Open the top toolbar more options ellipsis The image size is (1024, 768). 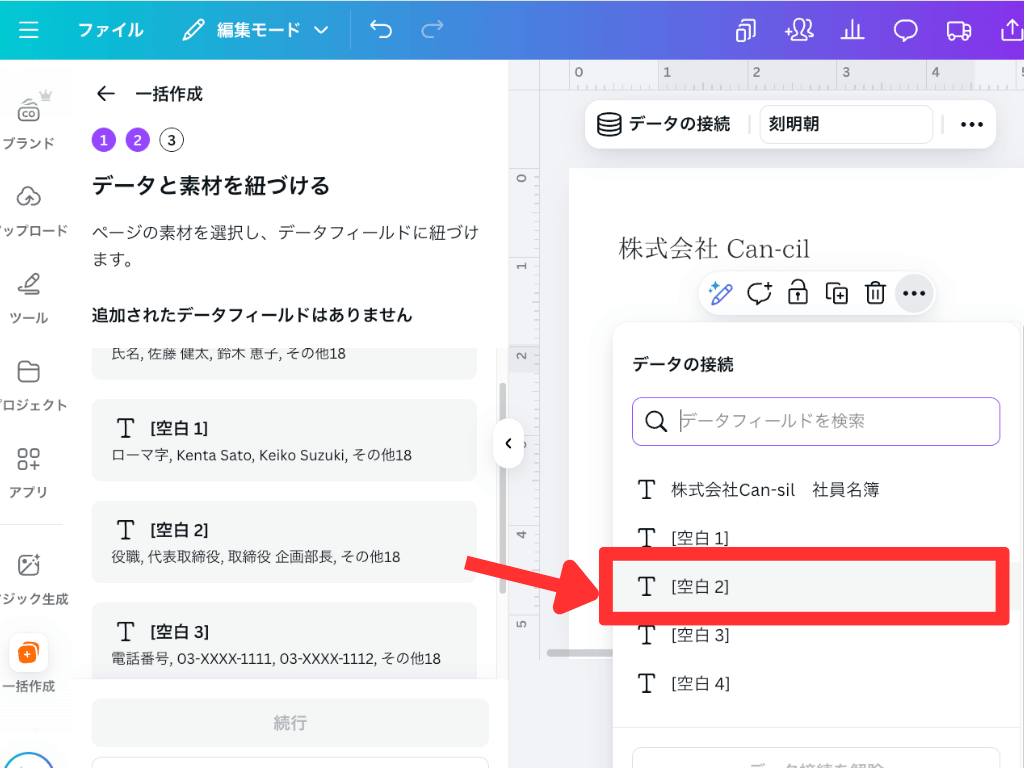click(x=971, y=125)
